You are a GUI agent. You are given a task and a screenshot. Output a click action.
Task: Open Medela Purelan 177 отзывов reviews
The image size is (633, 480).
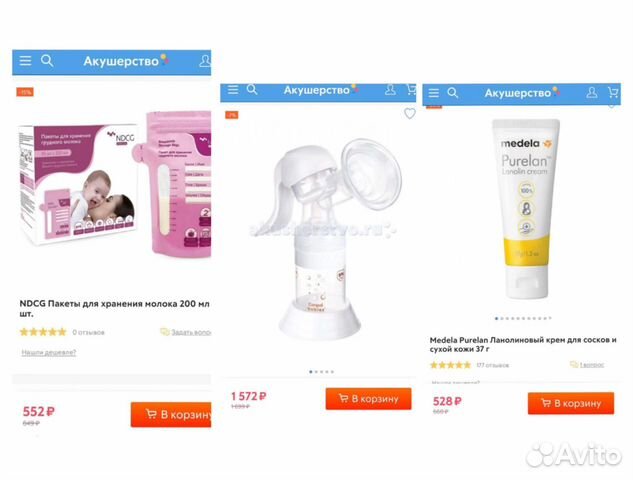tap(493, 365)
